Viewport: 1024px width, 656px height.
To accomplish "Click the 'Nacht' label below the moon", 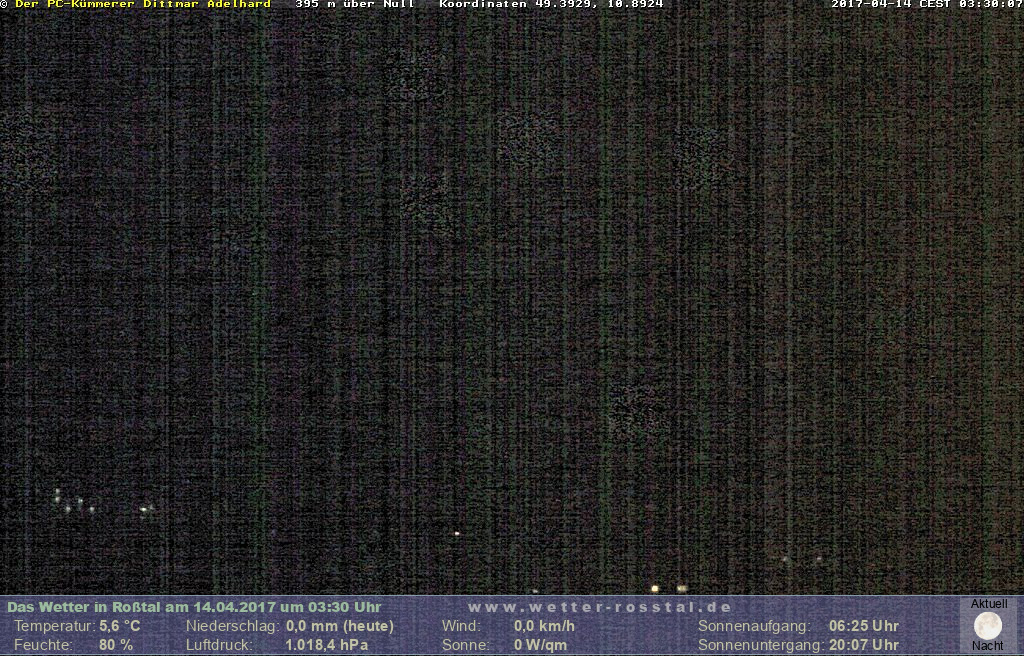I will 988,646.
